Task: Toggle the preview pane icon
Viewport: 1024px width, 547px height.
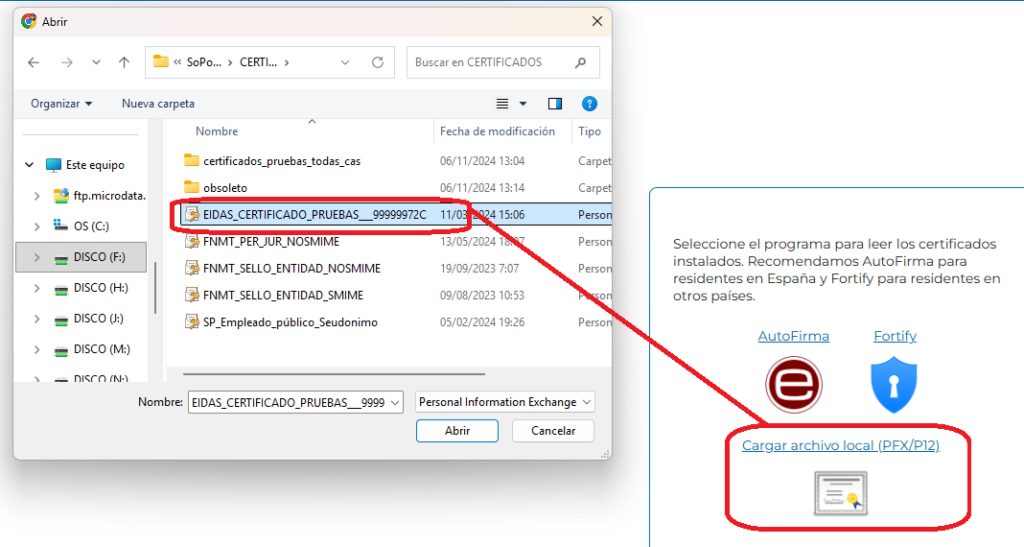Action: 555,104
